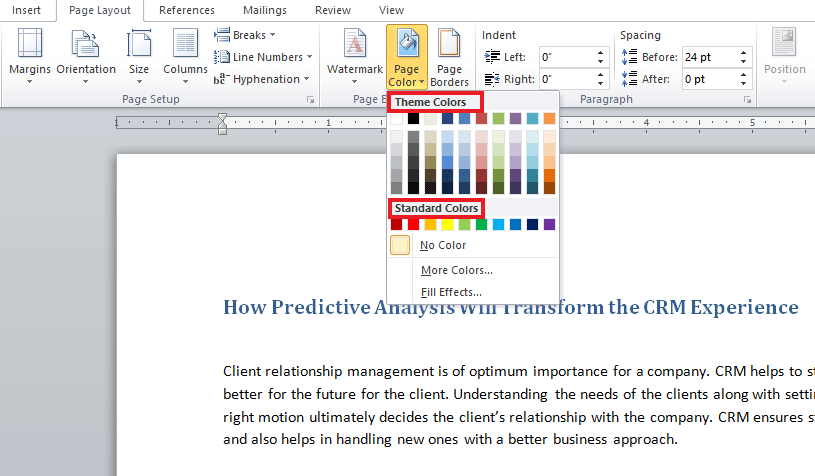Image resolution: width=815 pixels, height=476 pixels.
Task: Click the Indent Left value field
Action: tap(566, 57)
